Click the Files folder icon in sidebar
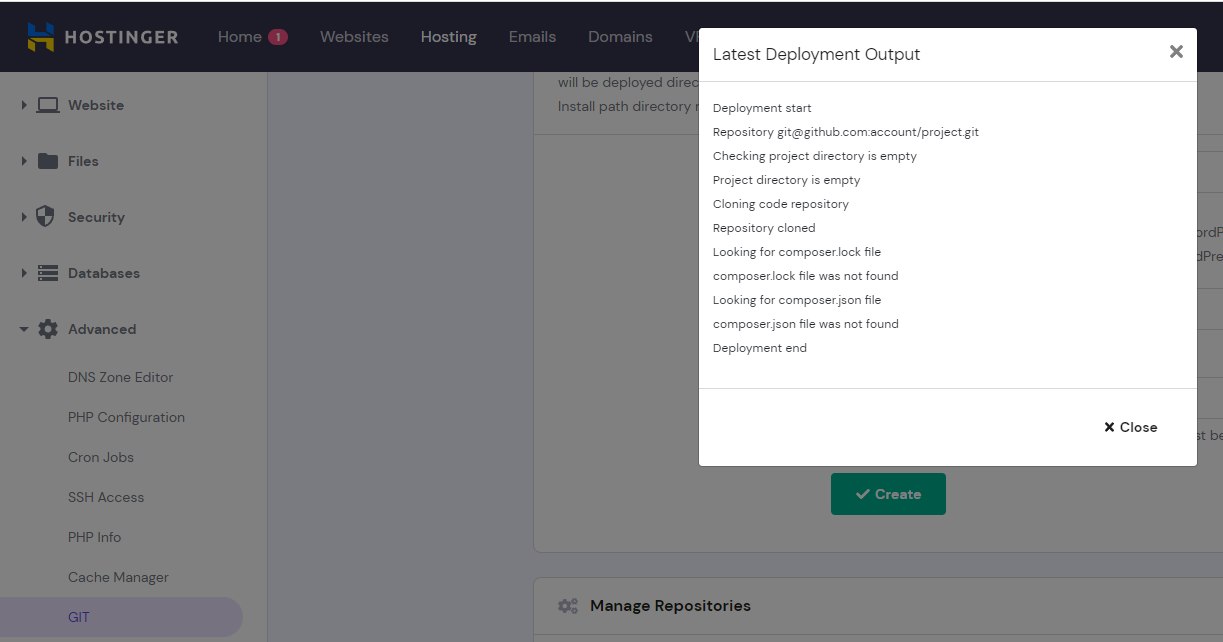1223x642 pixels. pos(47,160)
